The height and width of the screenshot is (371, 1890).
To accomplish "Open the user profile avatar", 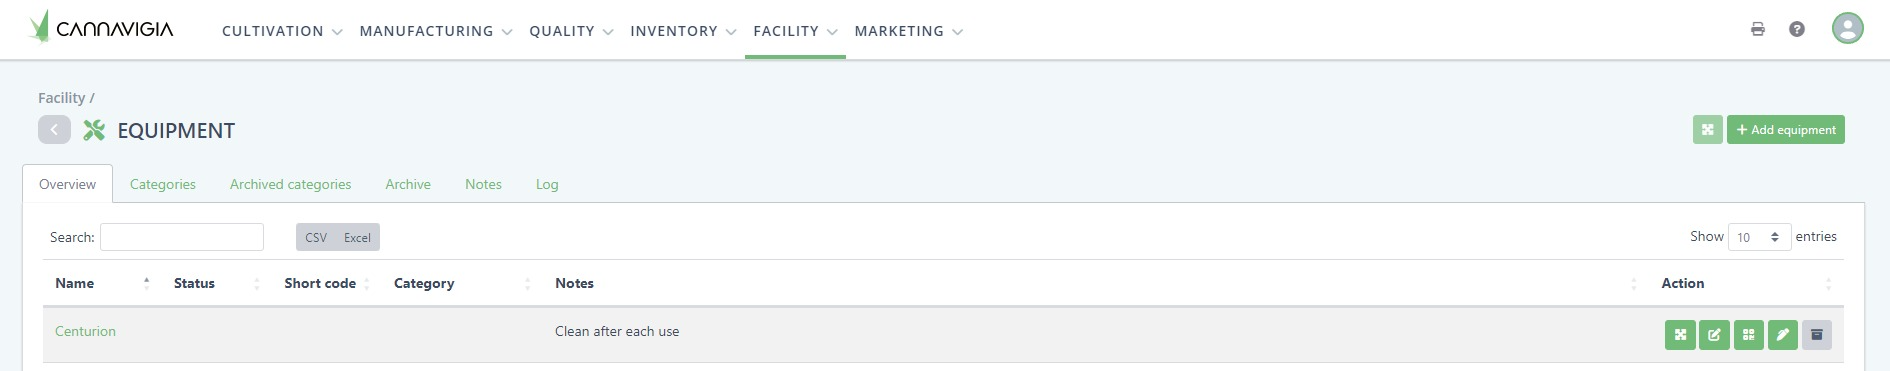I will click(x=1848, y=28).
